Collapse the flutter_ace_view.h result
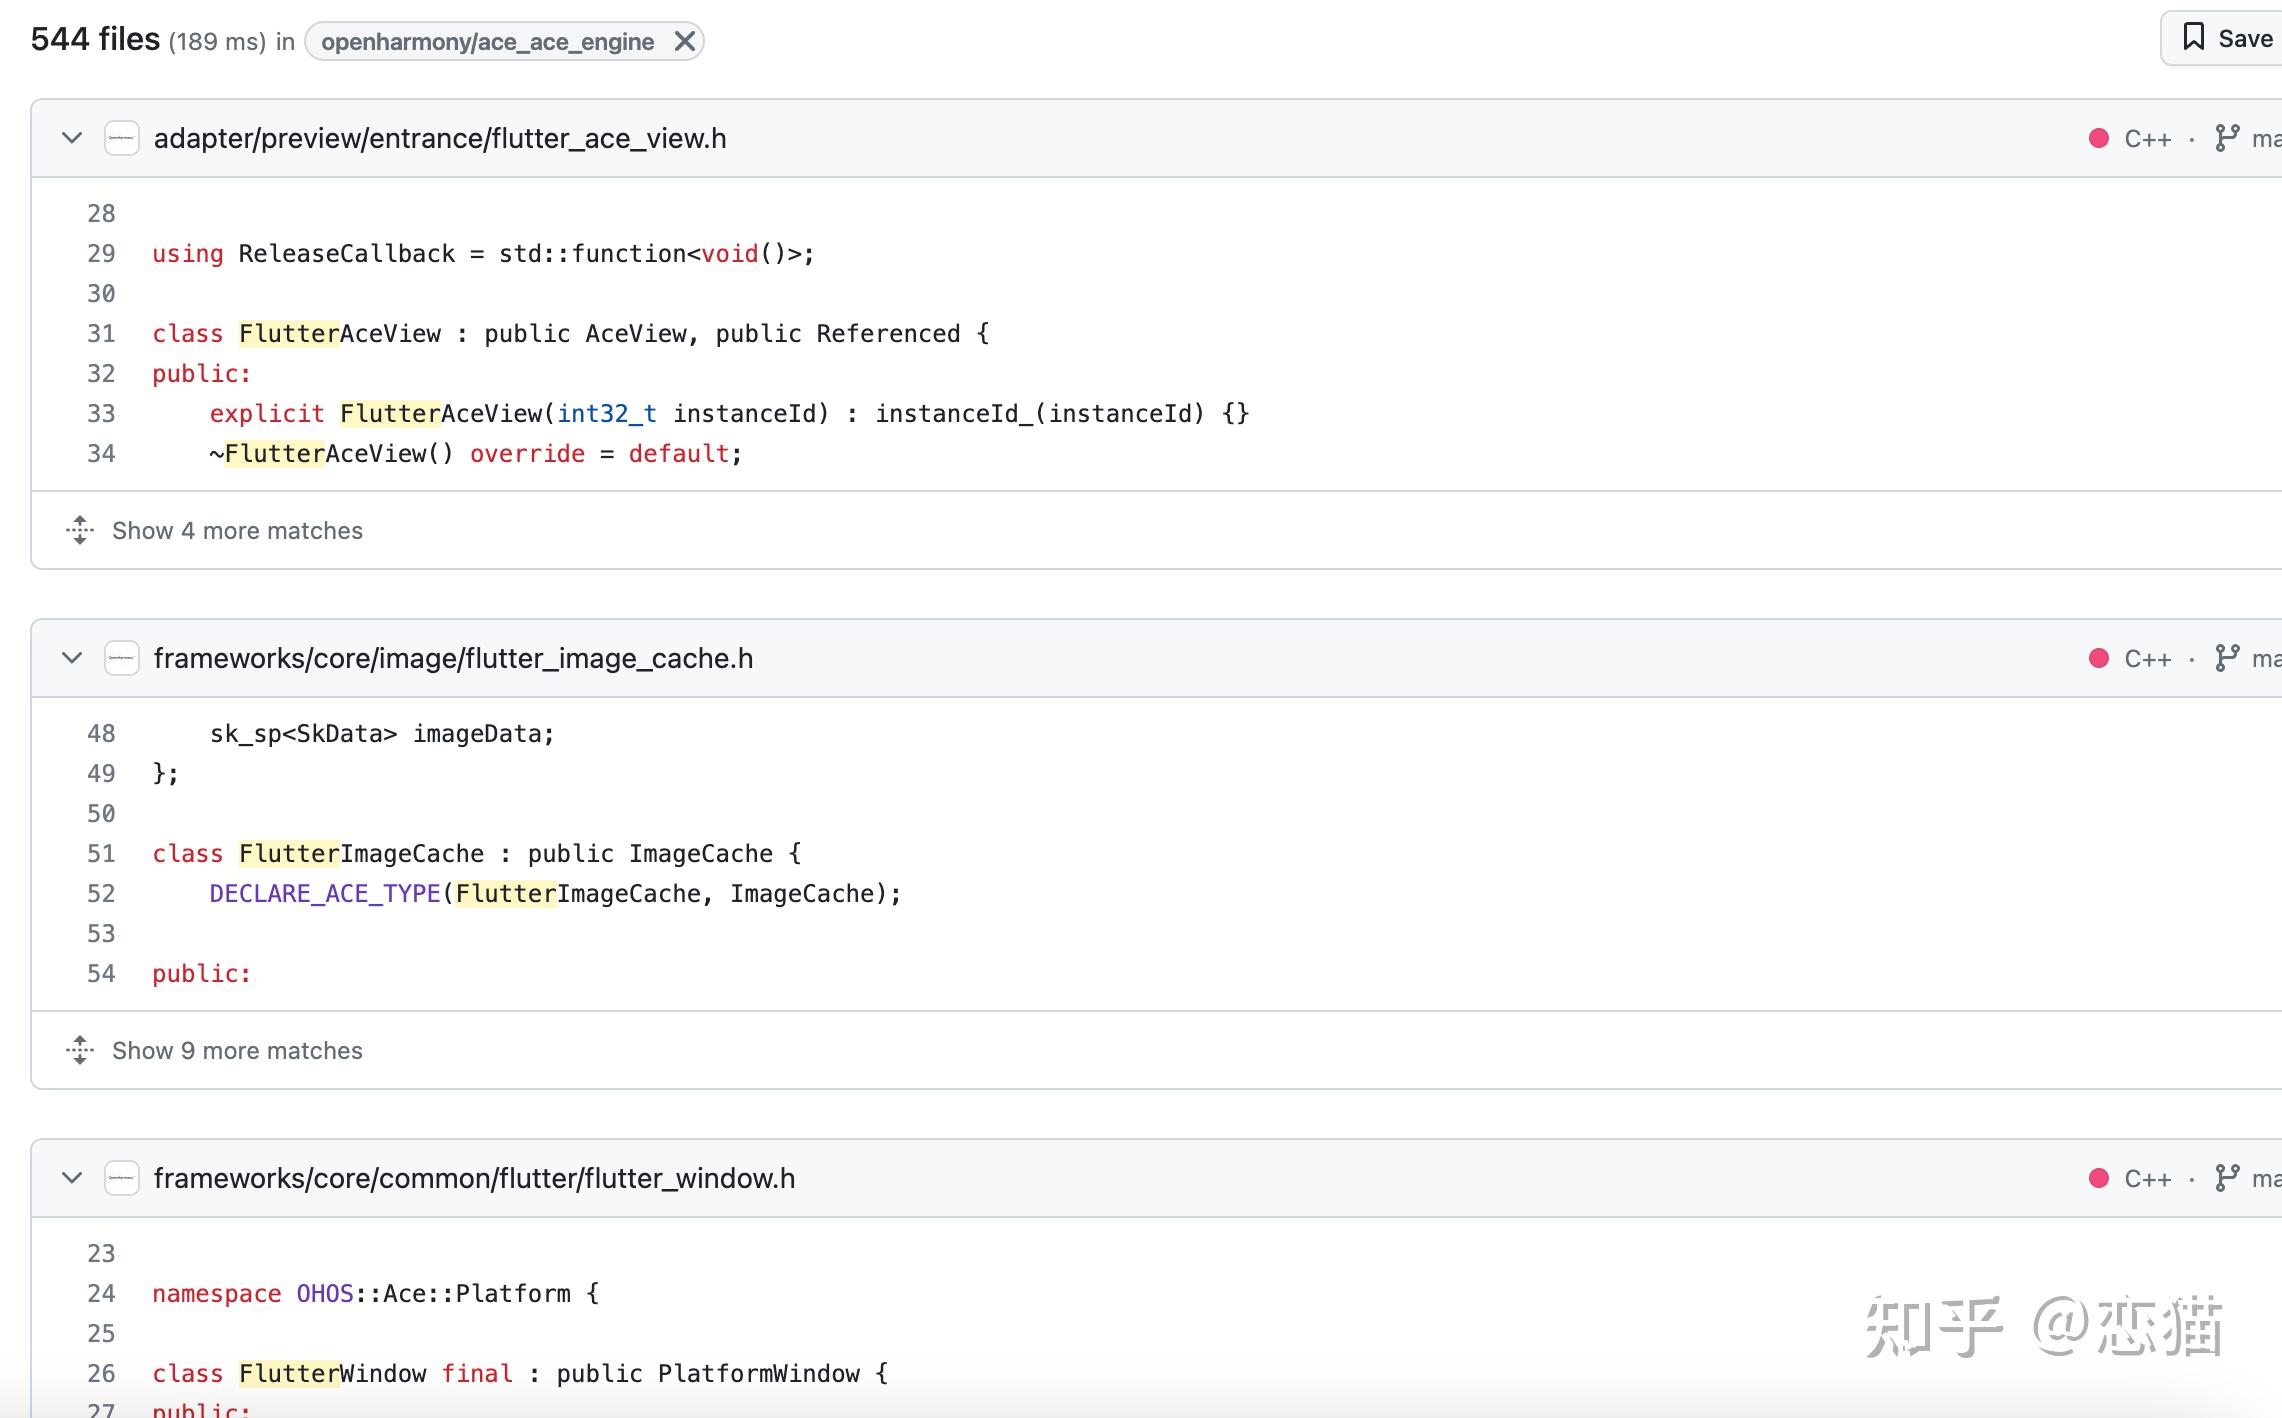 72,138
